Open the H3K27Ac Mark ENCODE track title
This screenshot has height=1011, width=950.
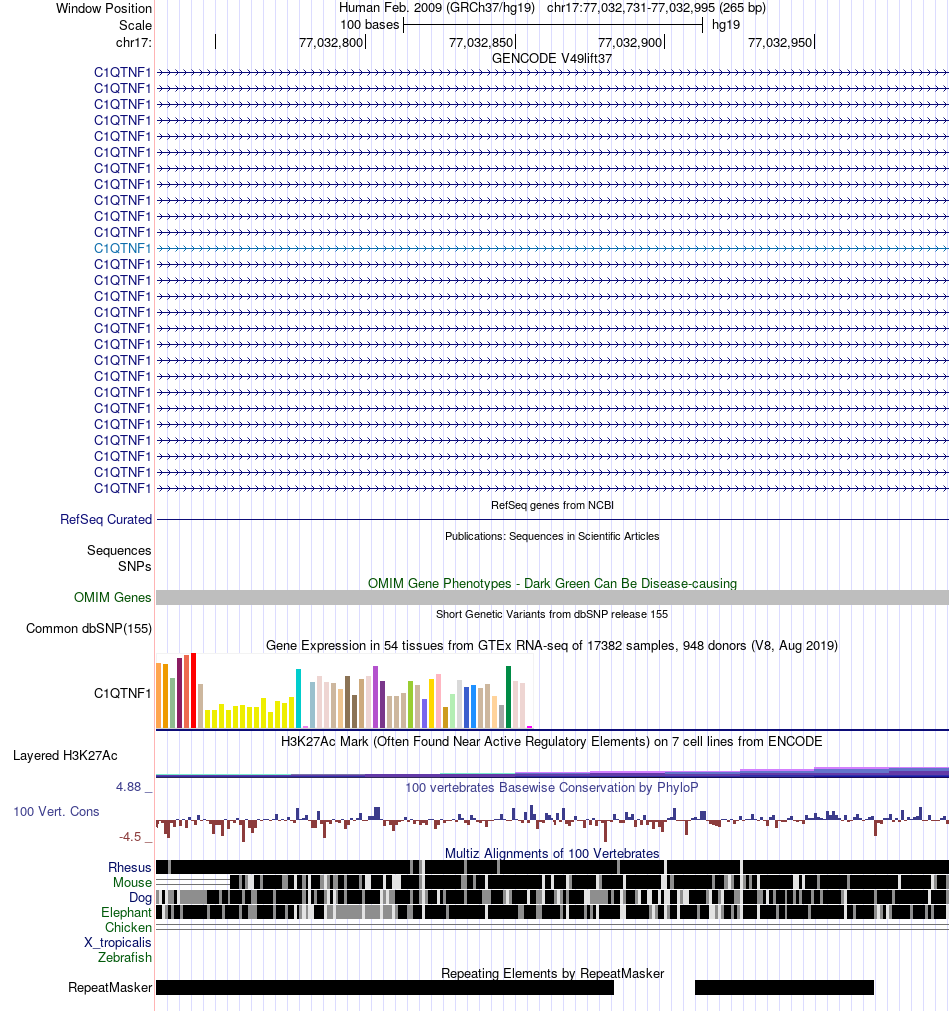[552, 741]
